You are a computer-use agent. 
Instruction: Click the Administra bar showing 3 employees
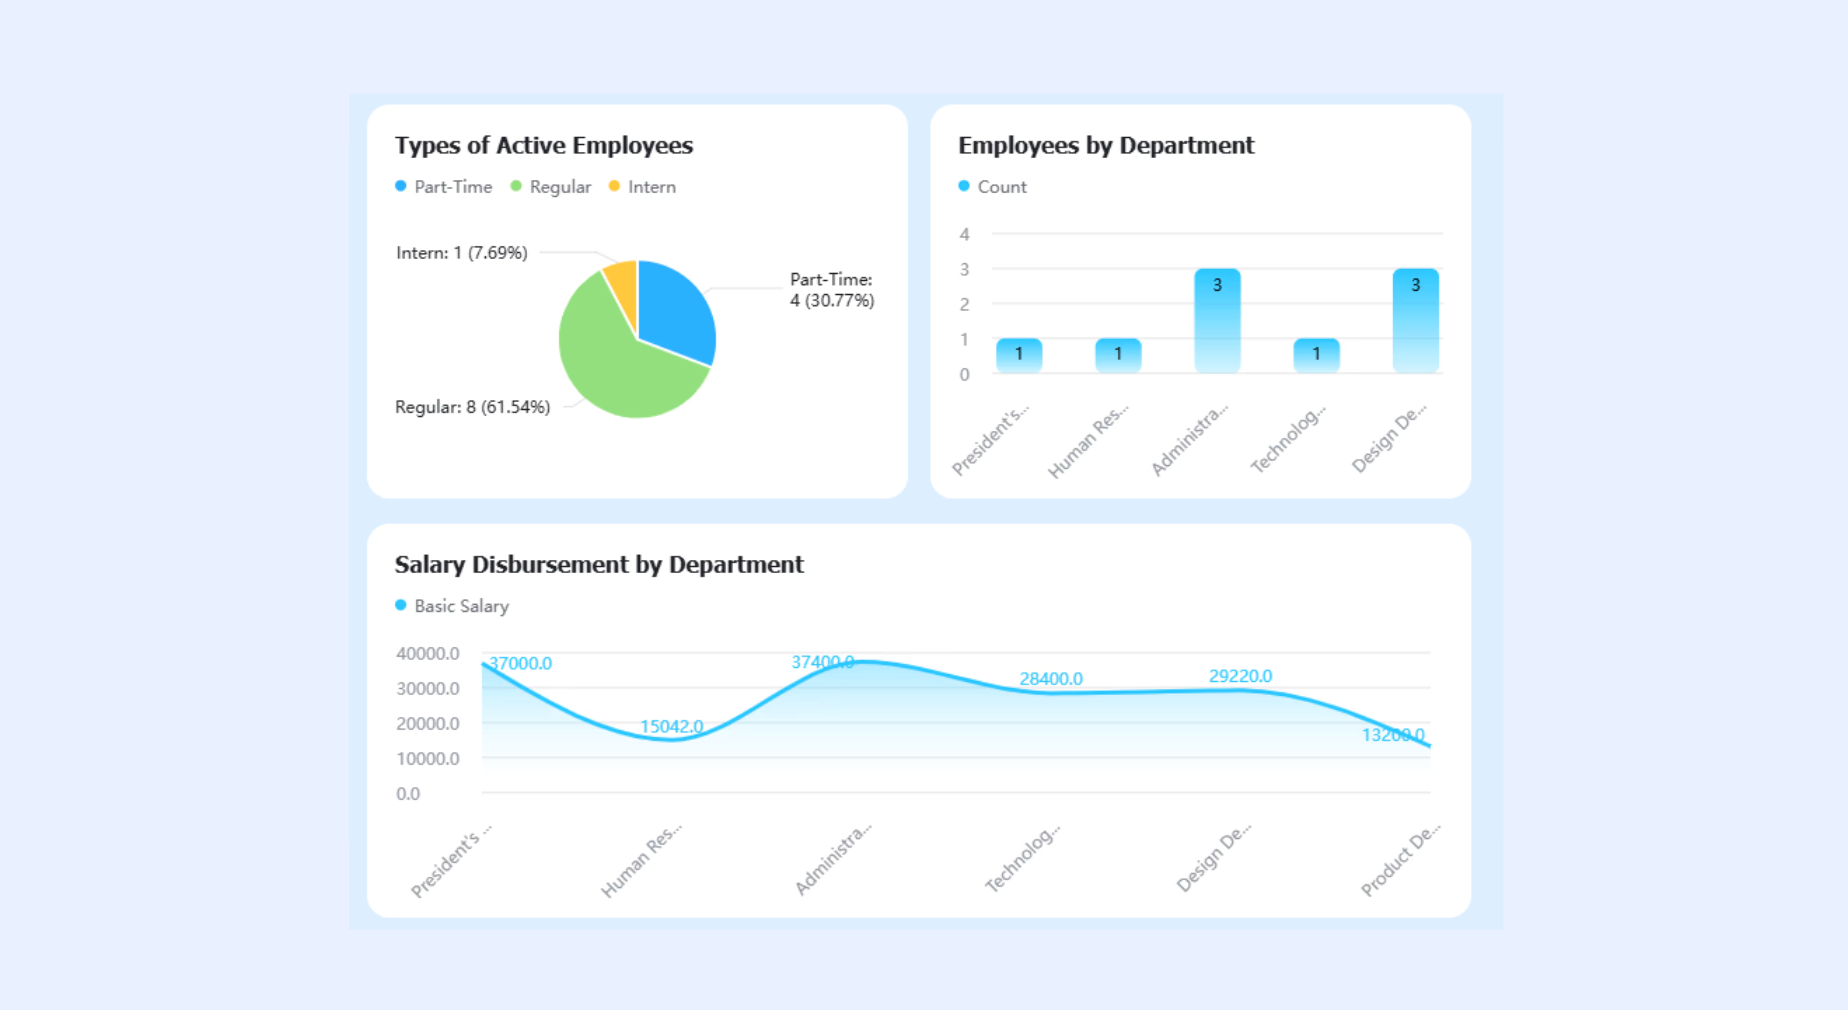(1217, 321)
